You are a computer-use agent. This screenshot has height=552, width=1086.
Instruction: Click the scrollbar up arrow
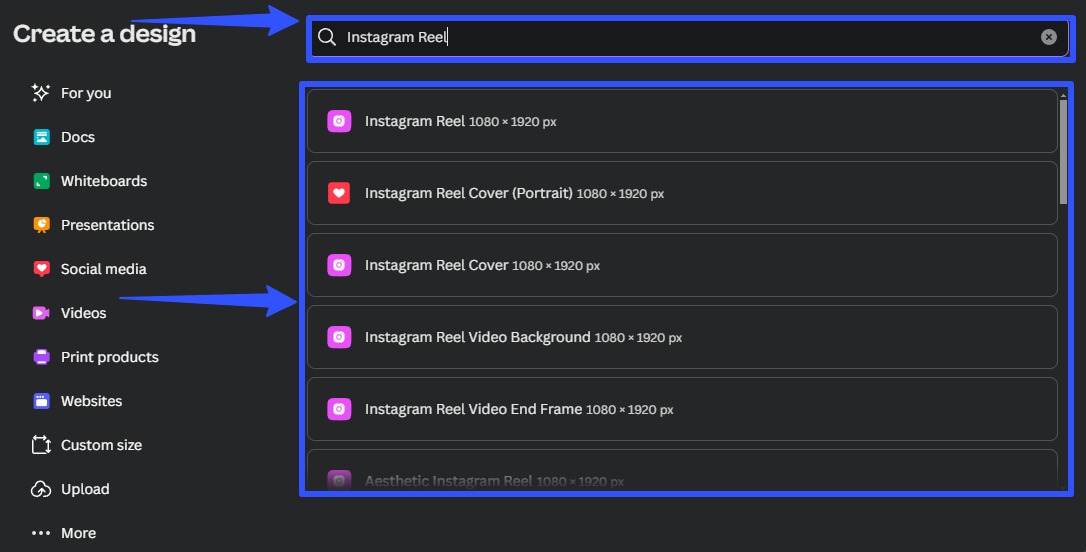pyautogui.click(x=1063, y=96)
